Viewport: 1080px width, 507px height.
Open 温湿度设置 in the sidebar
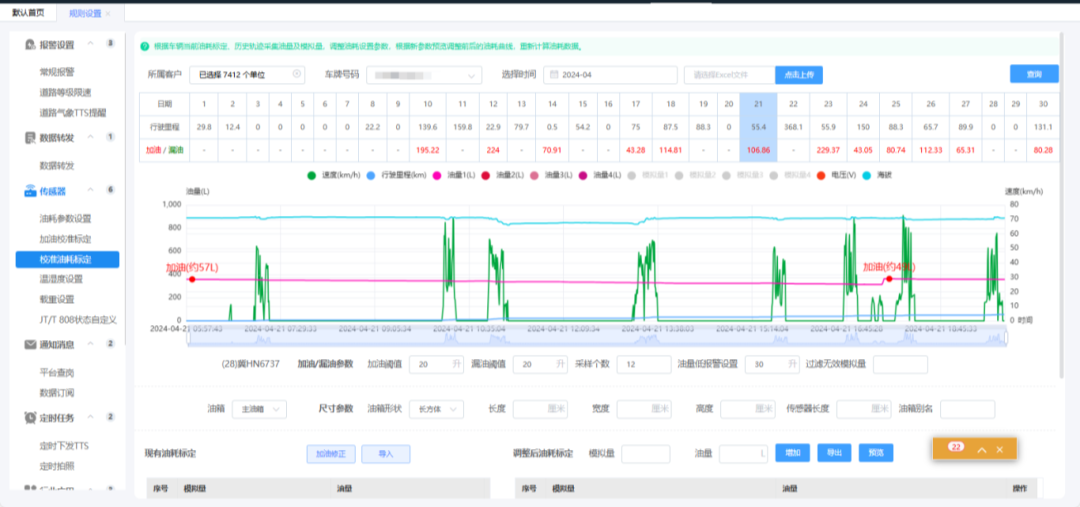[x=61, y=280]
